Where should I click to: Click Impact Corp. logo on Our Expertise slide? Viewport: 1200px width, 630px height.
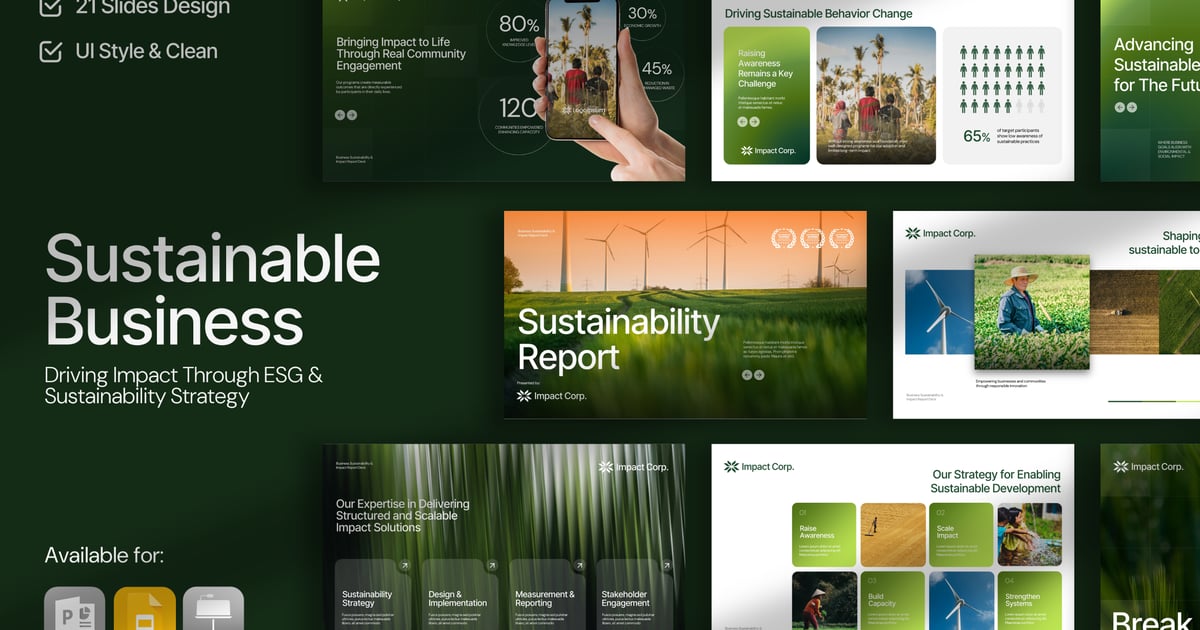[x=634, y=467]
